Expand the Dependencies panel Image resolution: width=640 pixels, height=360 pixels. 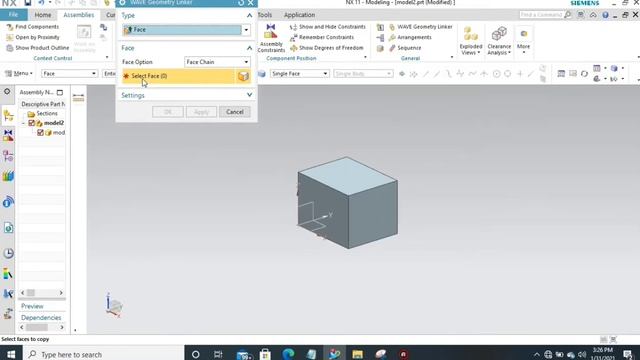41,318
